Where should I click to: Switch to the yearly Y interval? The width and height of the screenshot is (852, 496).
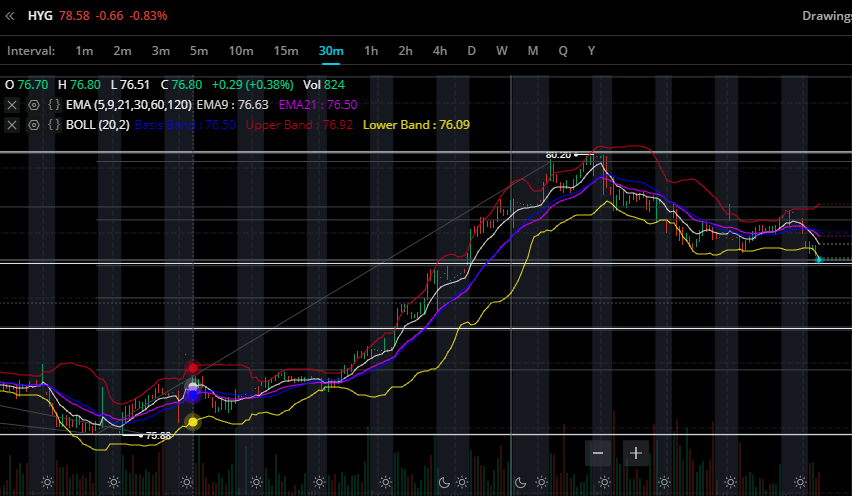click(x=591, y=51)
